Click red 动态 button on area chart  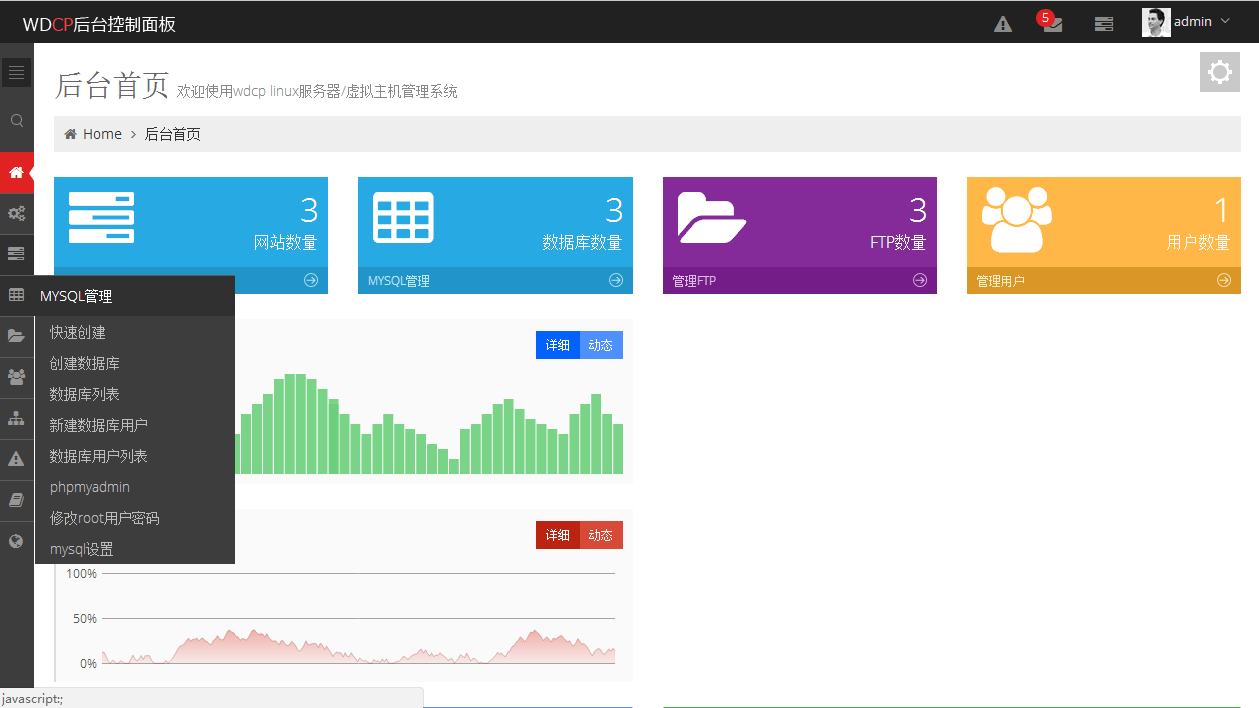tap(601, 535)
